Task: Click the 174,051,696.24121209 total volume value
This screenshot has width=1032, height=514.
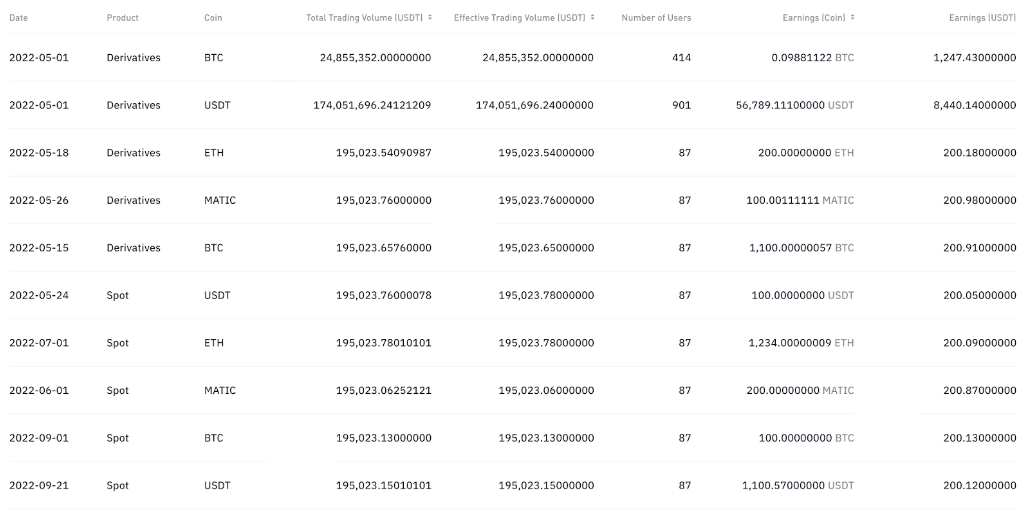Action: point(372,105)
